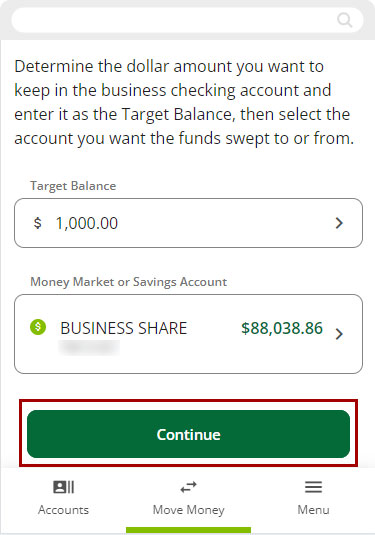
Task: Select the Menu tab label
Action: 313,510
